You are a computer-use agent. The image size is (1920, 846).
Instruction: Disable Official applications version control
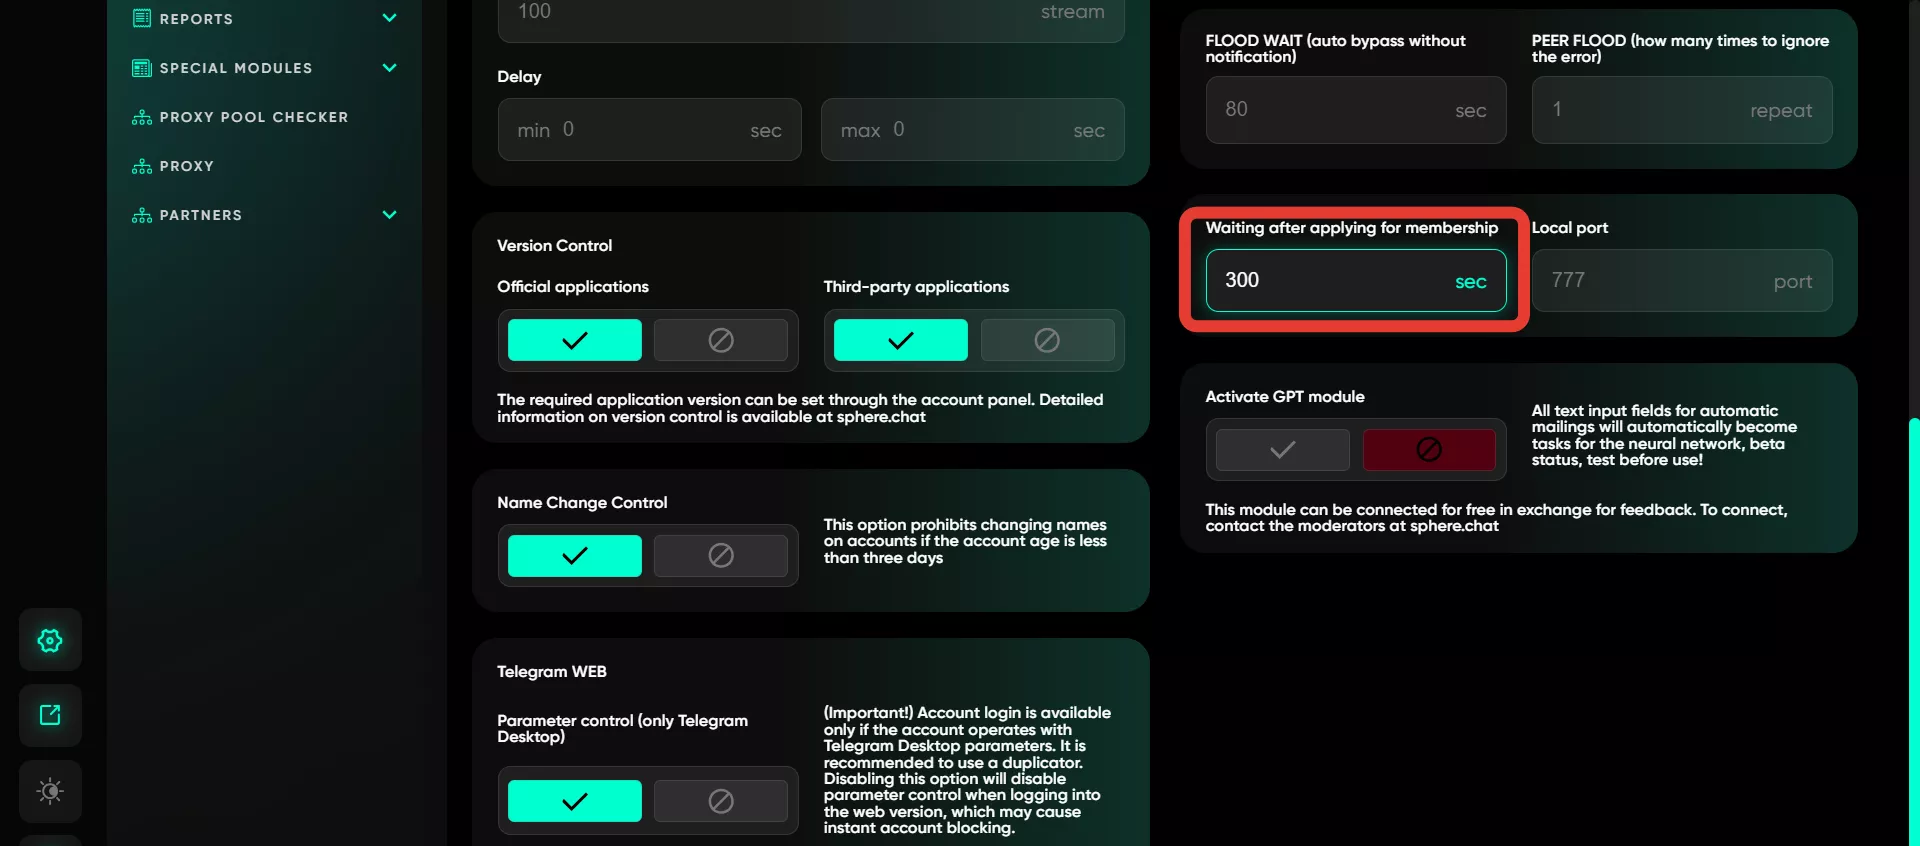click(x=721, y=340)
